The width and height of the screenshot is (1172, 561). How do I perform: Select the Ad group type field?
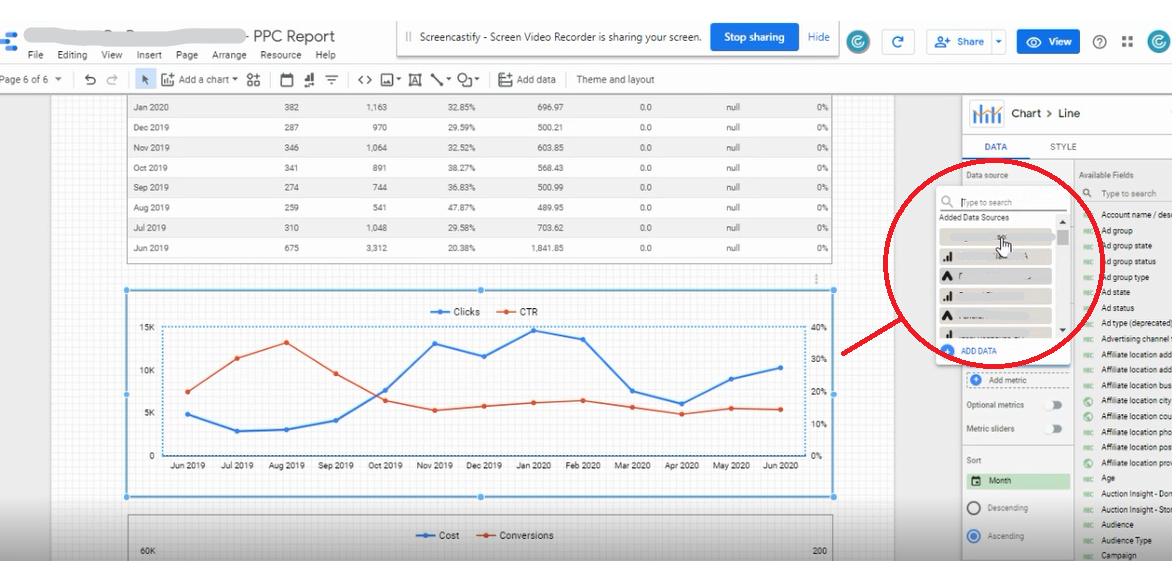click(x=1126, y=277)
